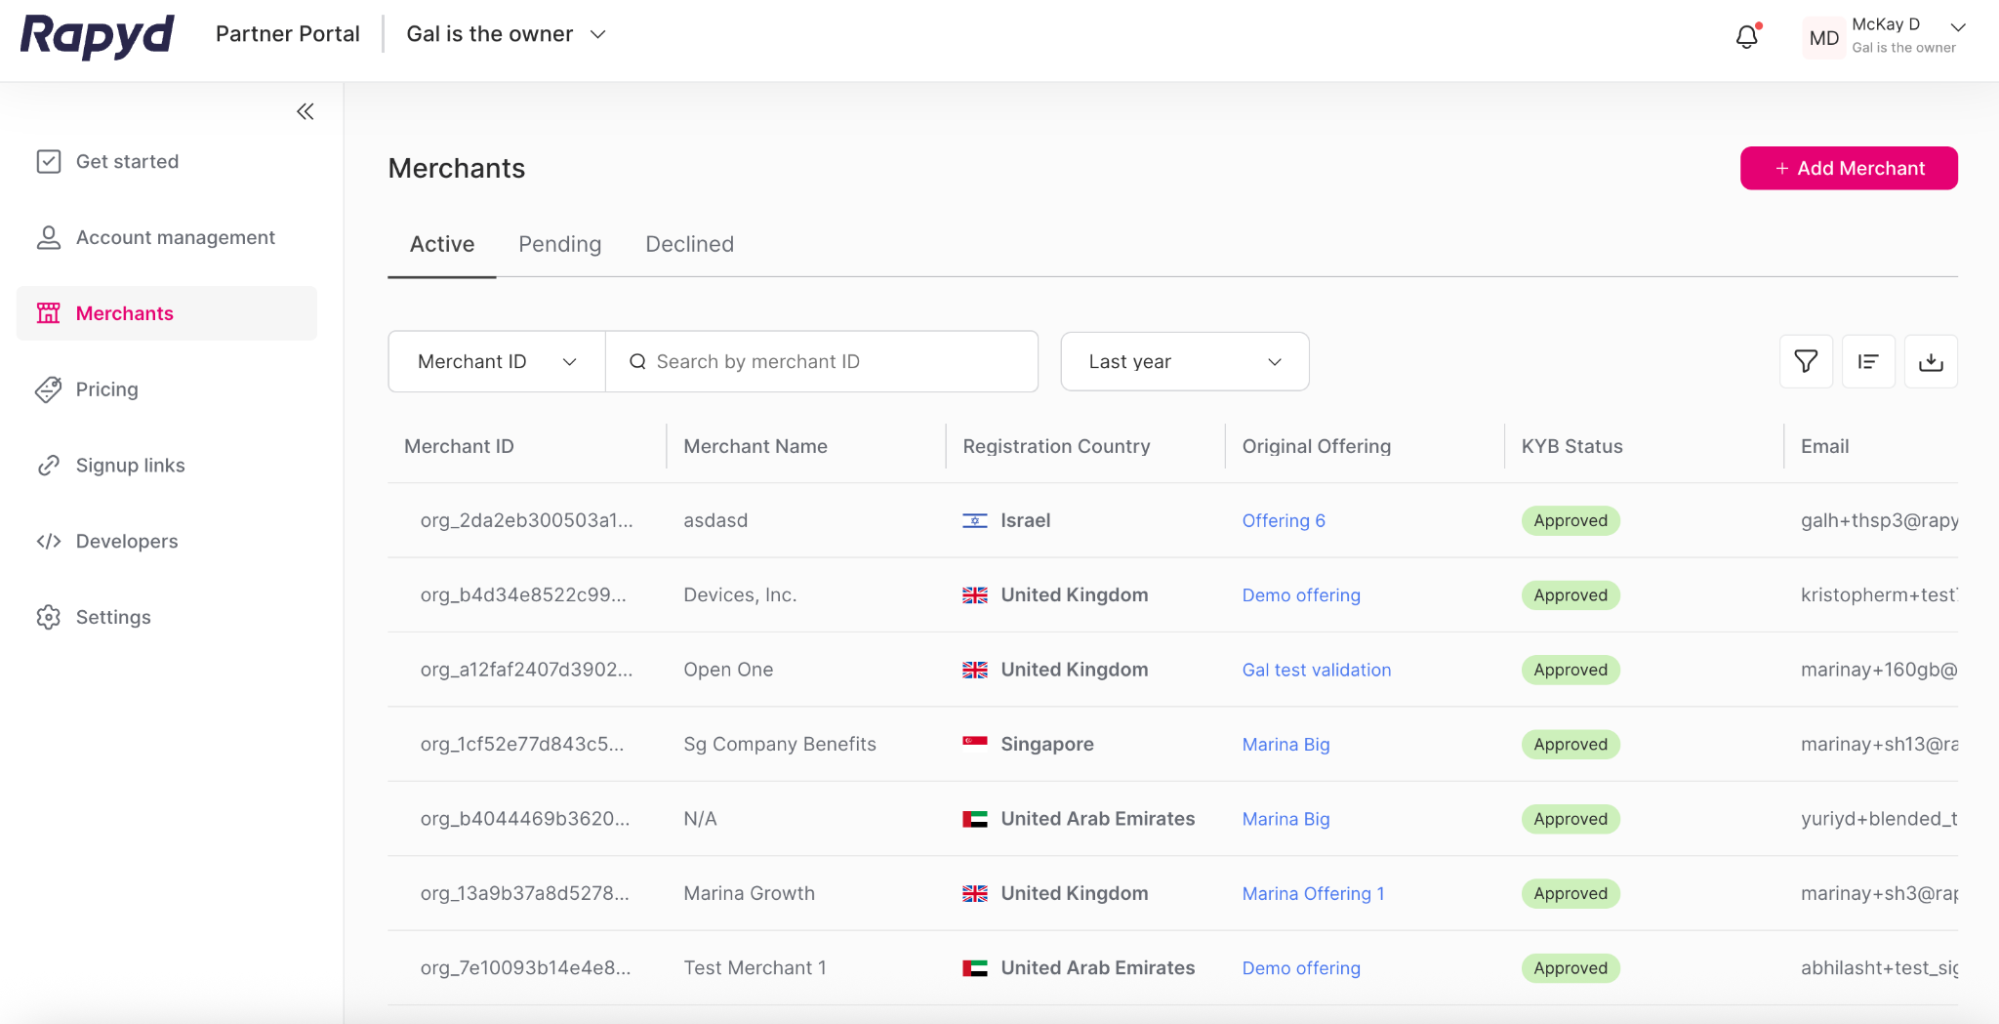Expand the Gal is the owner account switcher
1999x1024 pixels.
pos(505,33)
